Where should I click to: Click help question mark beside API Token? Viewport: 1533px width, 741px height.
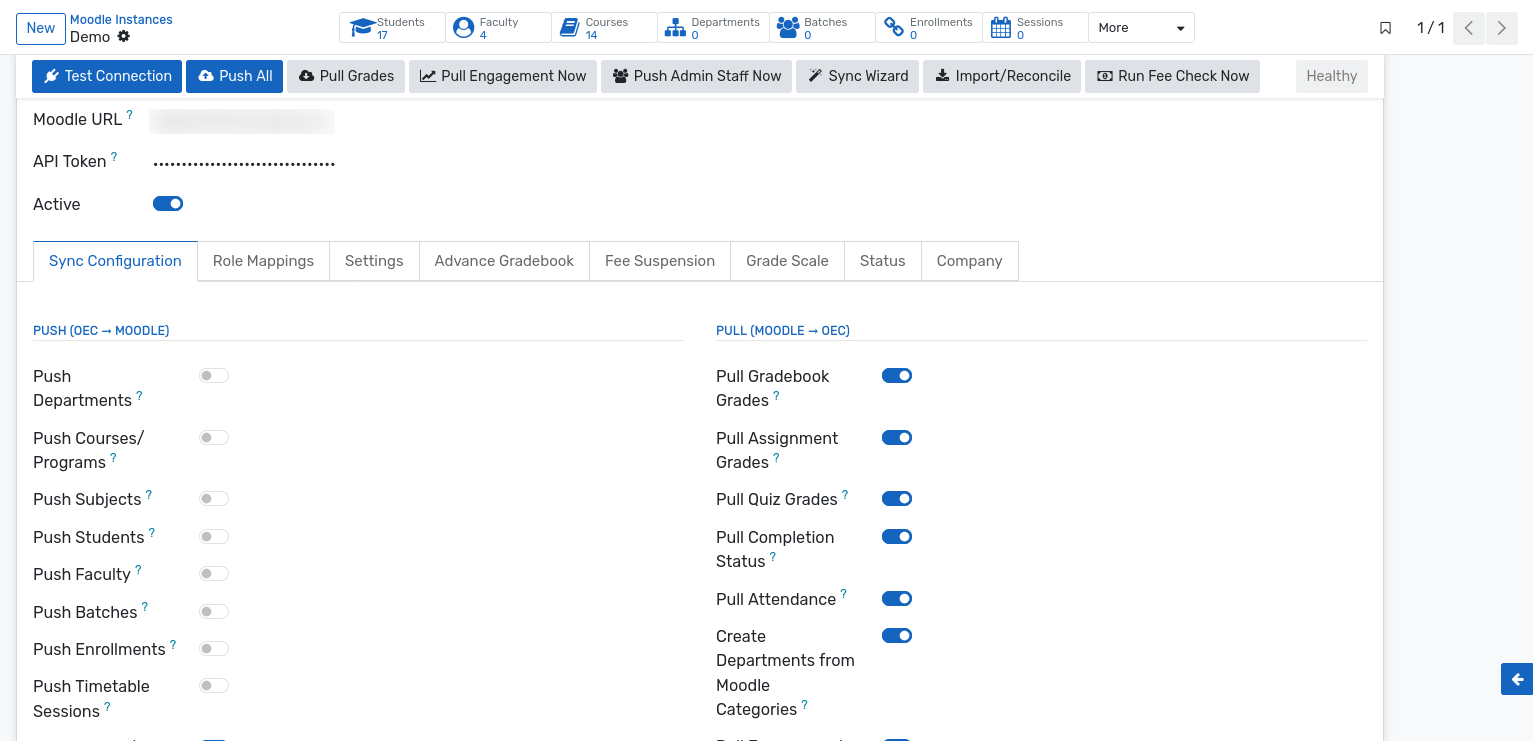(114, 157)
